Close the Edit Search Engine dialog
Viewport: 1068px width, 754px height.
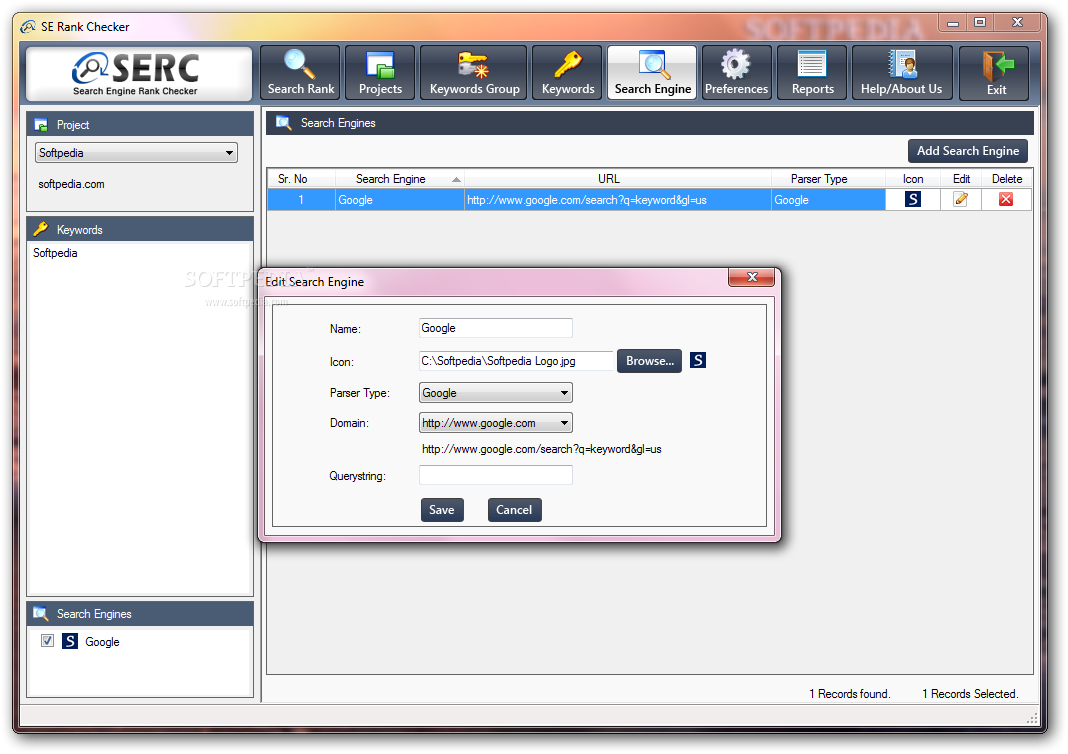coord(751,277)
